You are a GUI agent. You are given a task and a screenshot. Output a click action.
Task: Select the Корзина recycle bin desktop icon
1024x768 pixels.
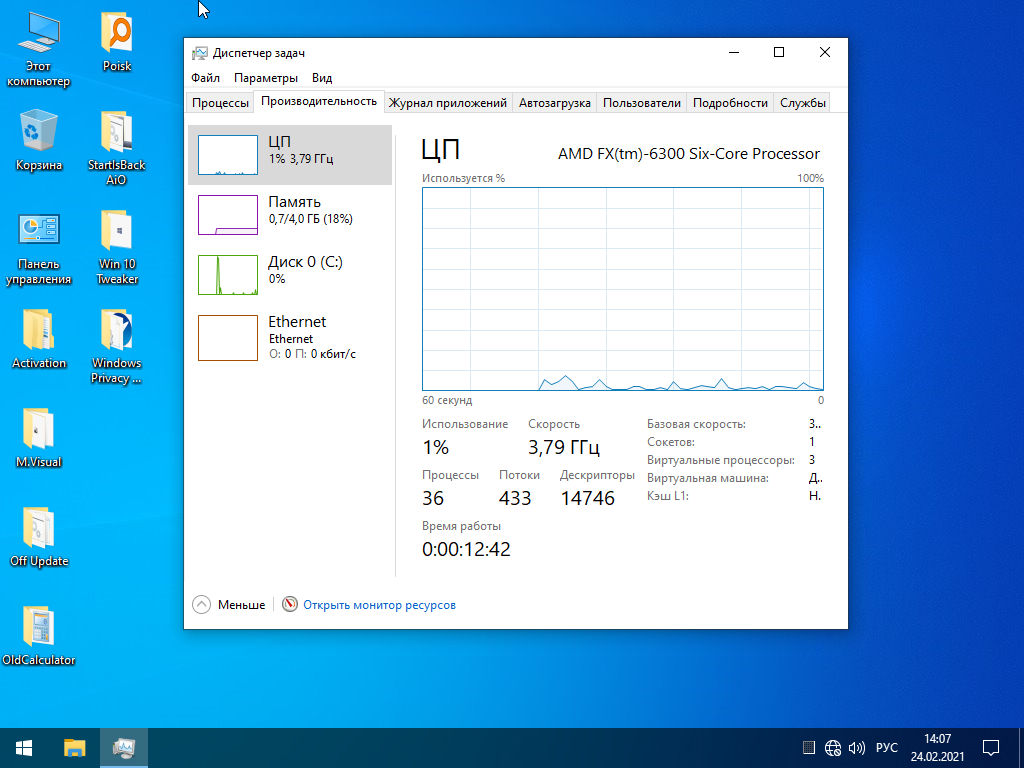coord(39,140)
